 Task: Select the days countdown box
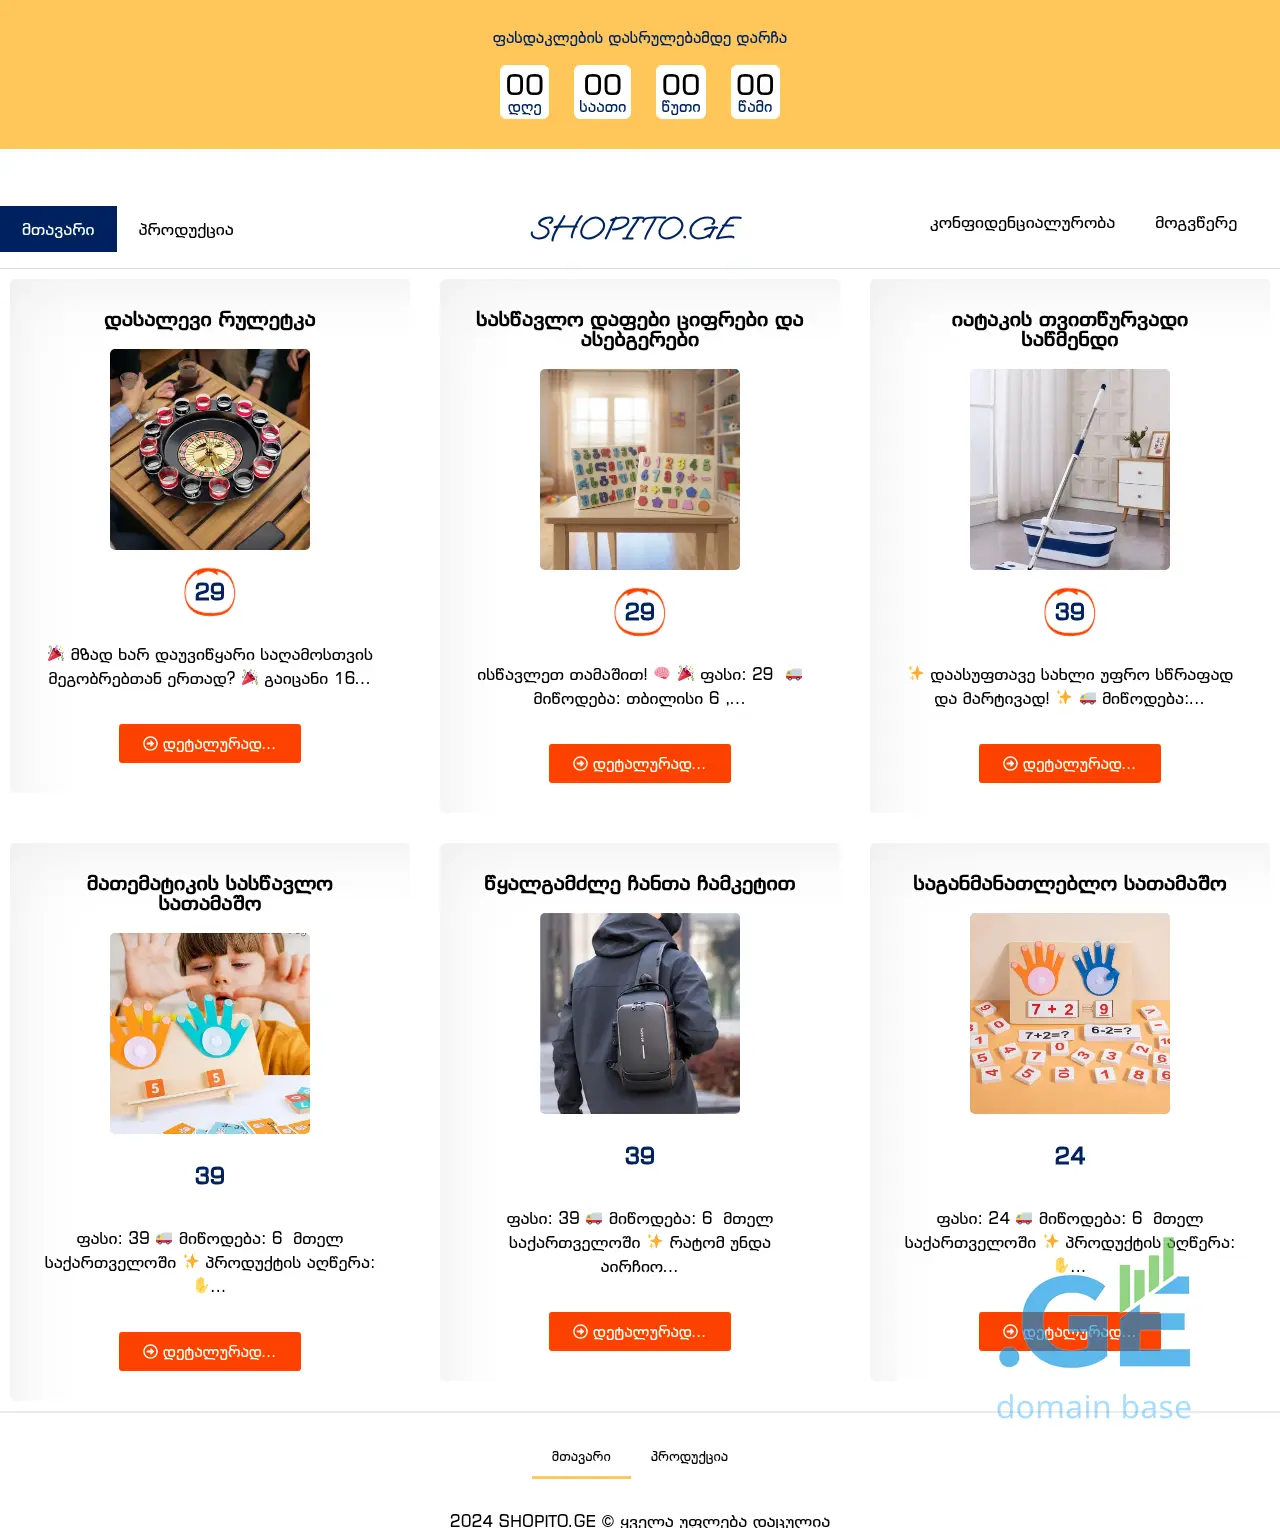[525, 92]
